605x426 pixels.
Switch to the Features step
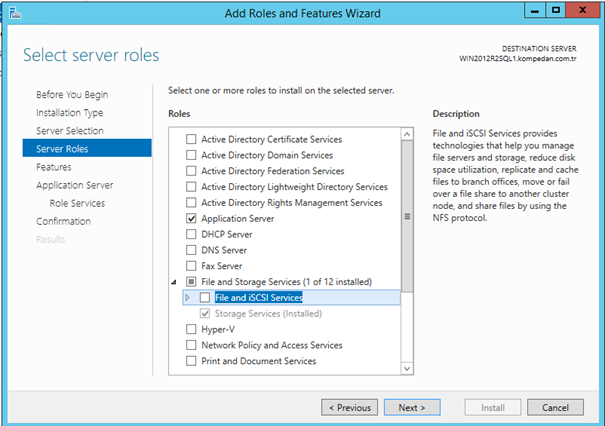coord(53,167)
